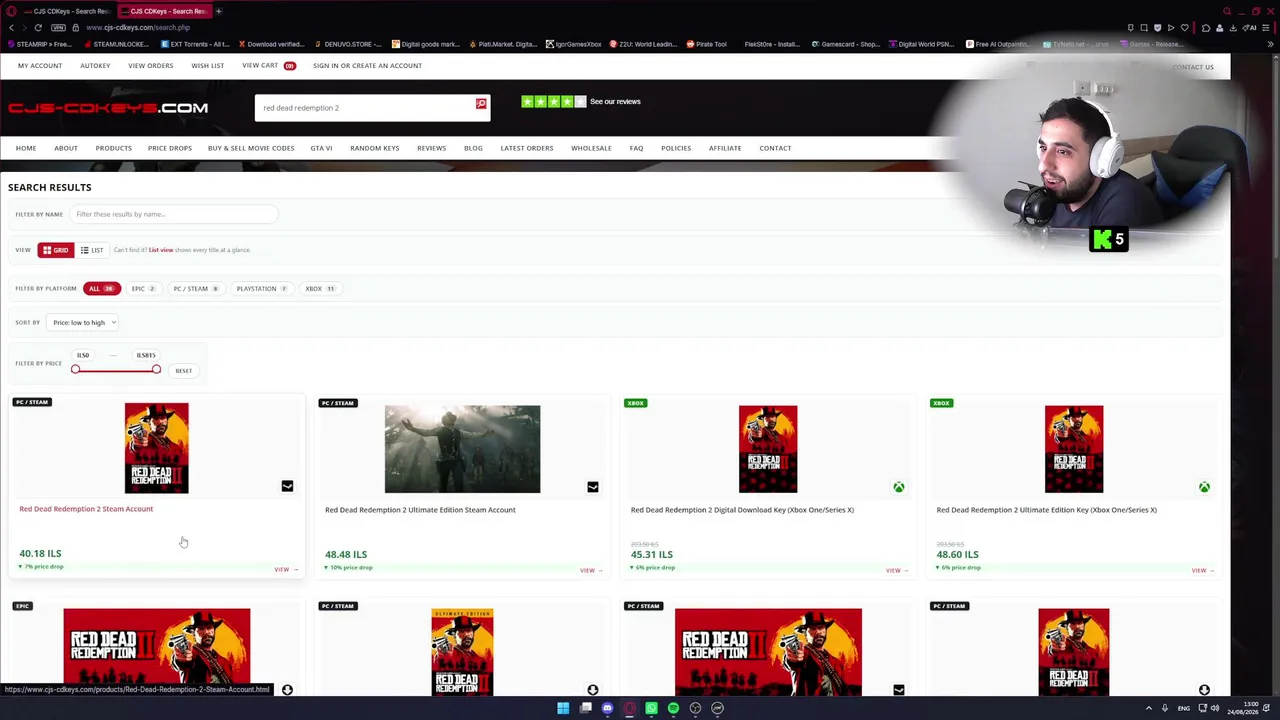Select the All platform filter
This screenshot has width=1280, height=720.
coord(101,289)
